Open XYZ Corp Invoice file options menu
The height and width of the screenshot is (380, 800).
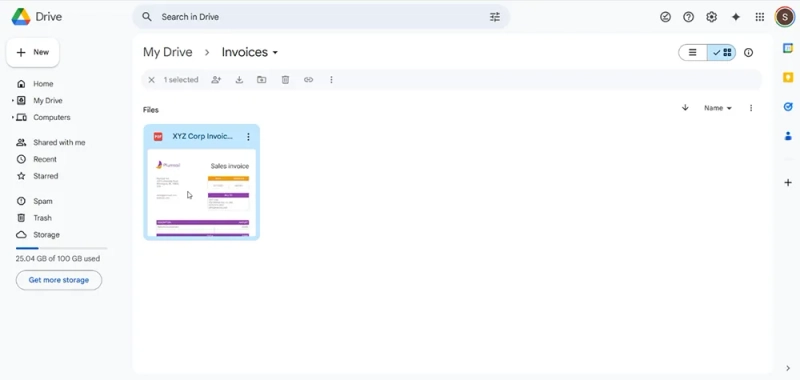(248, 137)
